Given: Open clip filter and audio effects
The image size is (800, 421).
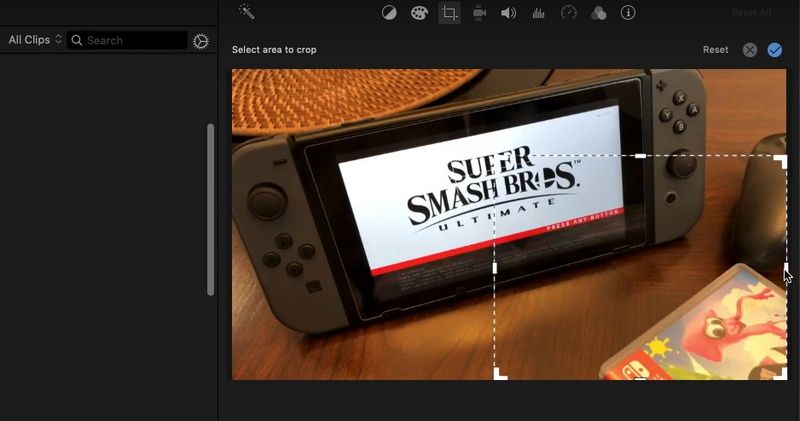Looking at the screenshot, I should pyautogui.click(x=598, y=13).
